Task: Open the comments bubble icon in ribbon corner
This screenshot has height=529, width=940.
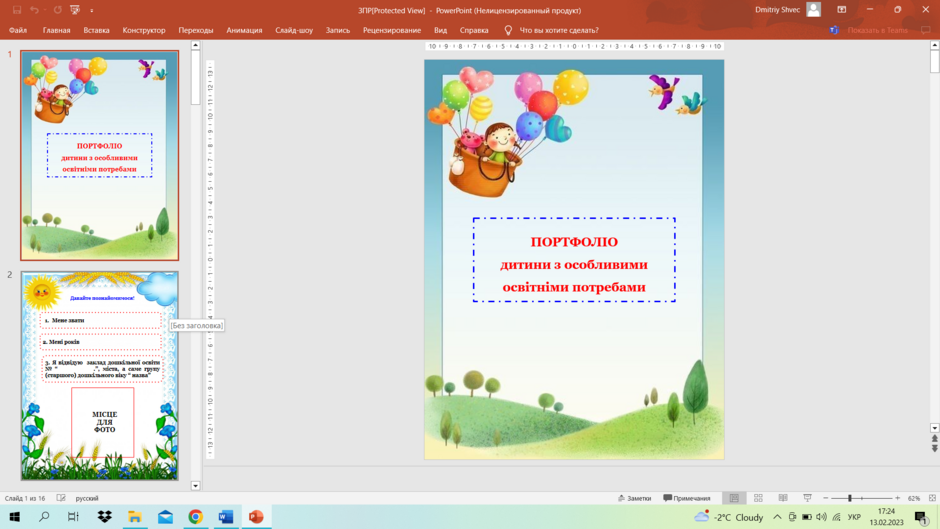Action: click(926, 30)
